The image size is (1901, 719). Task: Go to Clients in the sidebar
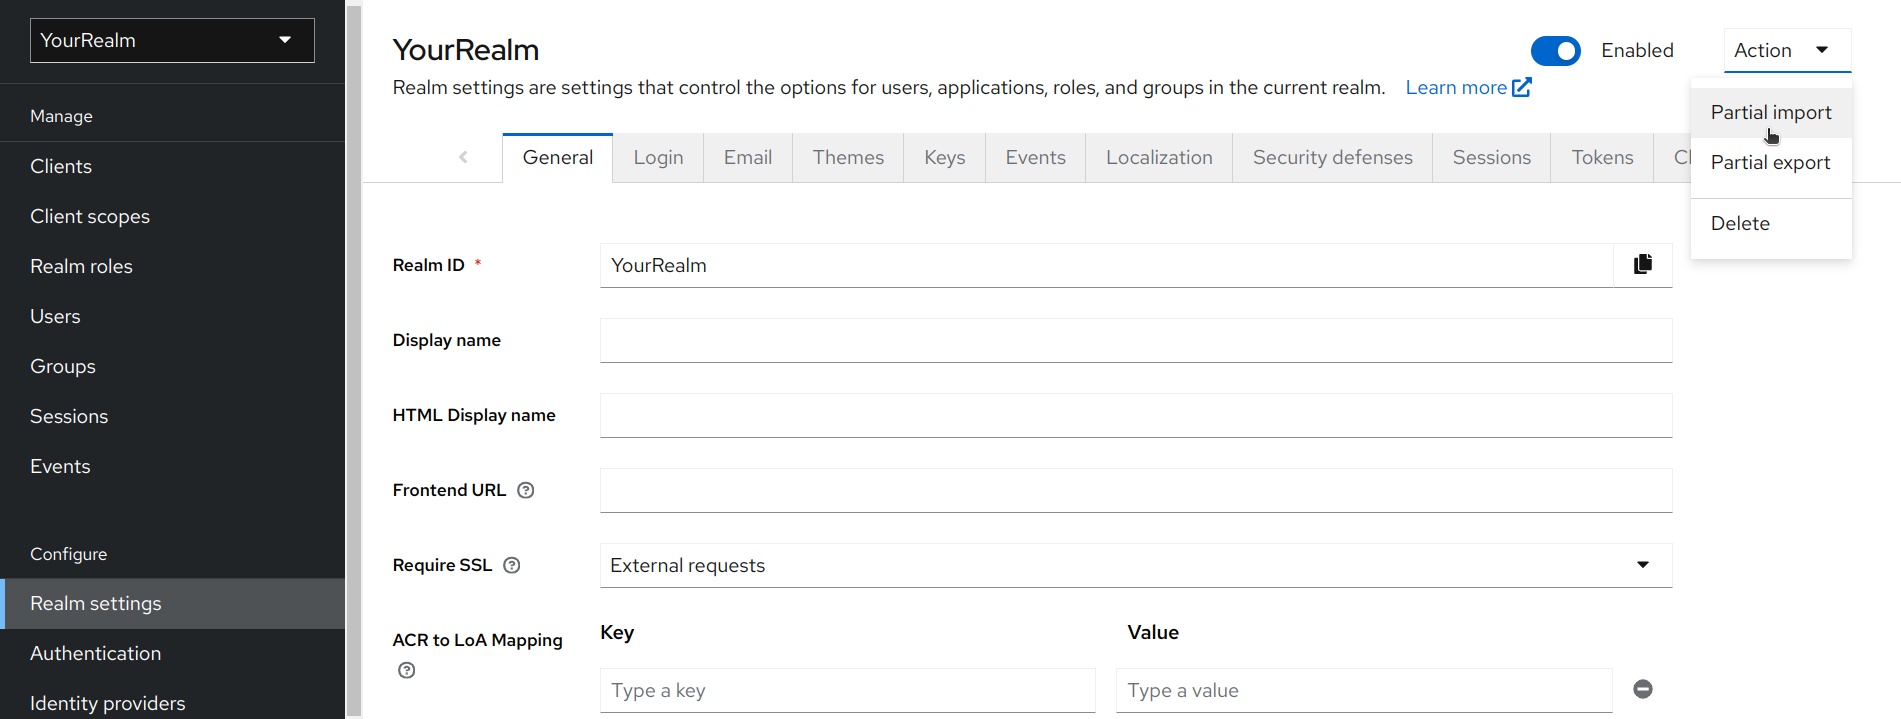click(x=61, y=167)
